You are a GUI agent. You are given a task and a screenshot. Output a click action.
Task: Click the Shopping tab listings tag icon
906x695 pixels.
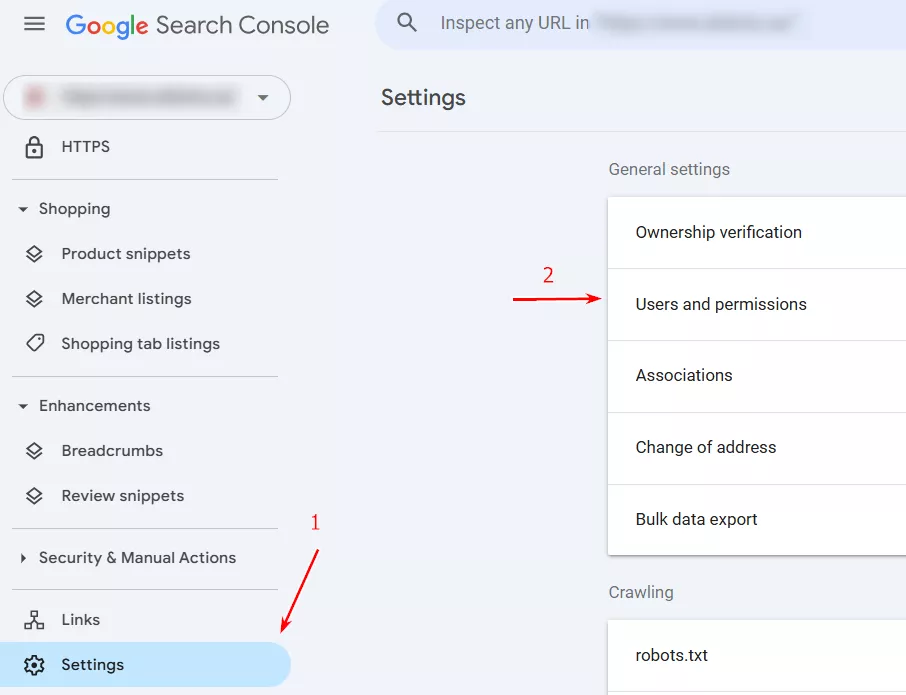pyautogui.click(x=35, y=344)
